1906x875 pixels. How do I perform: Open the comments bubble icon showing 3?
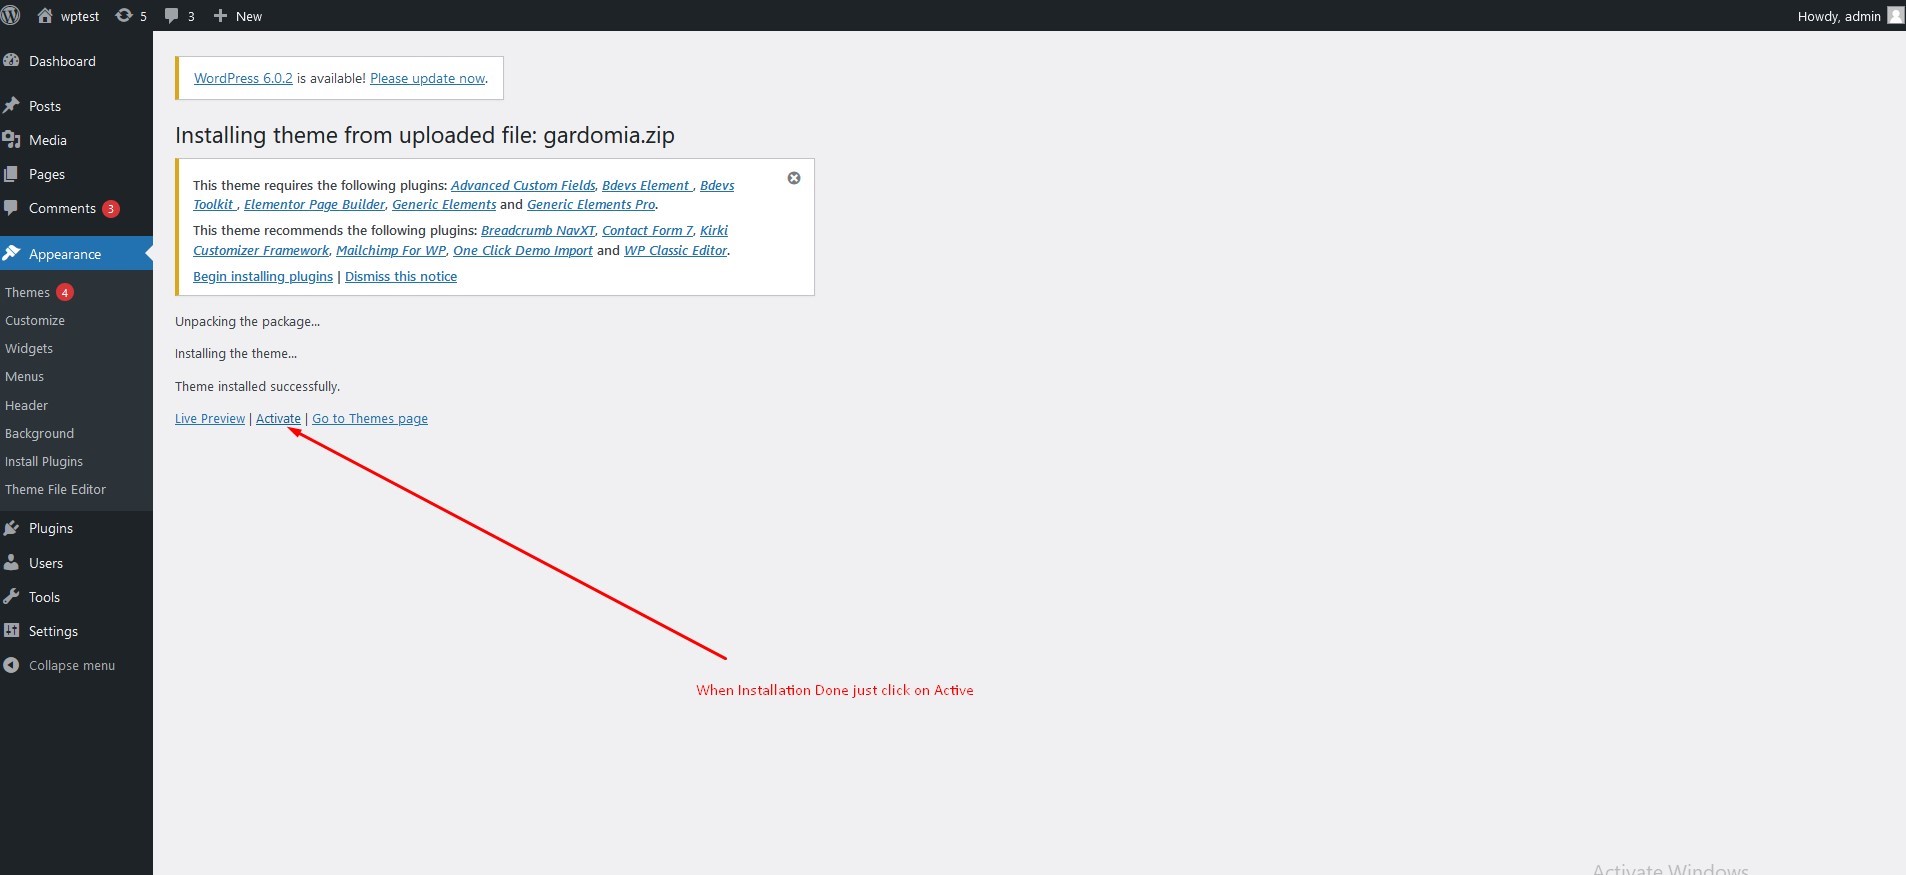pyautogui.click(x=179, y=16)
